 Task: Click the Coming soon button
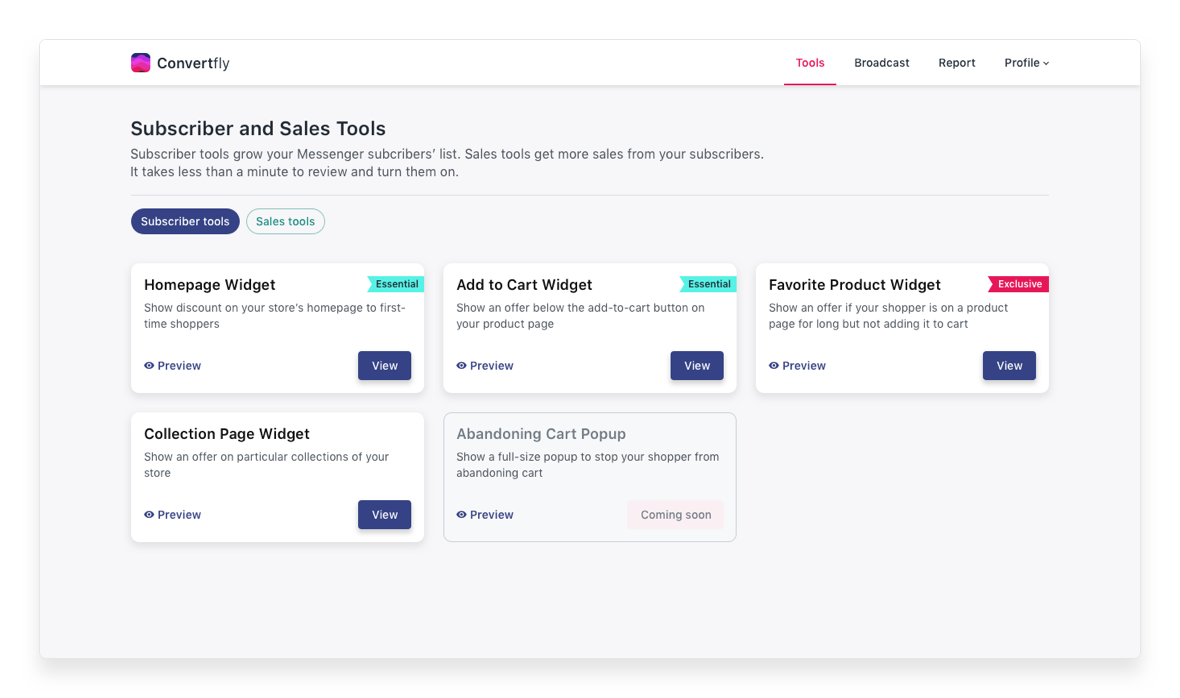(676, 514)
